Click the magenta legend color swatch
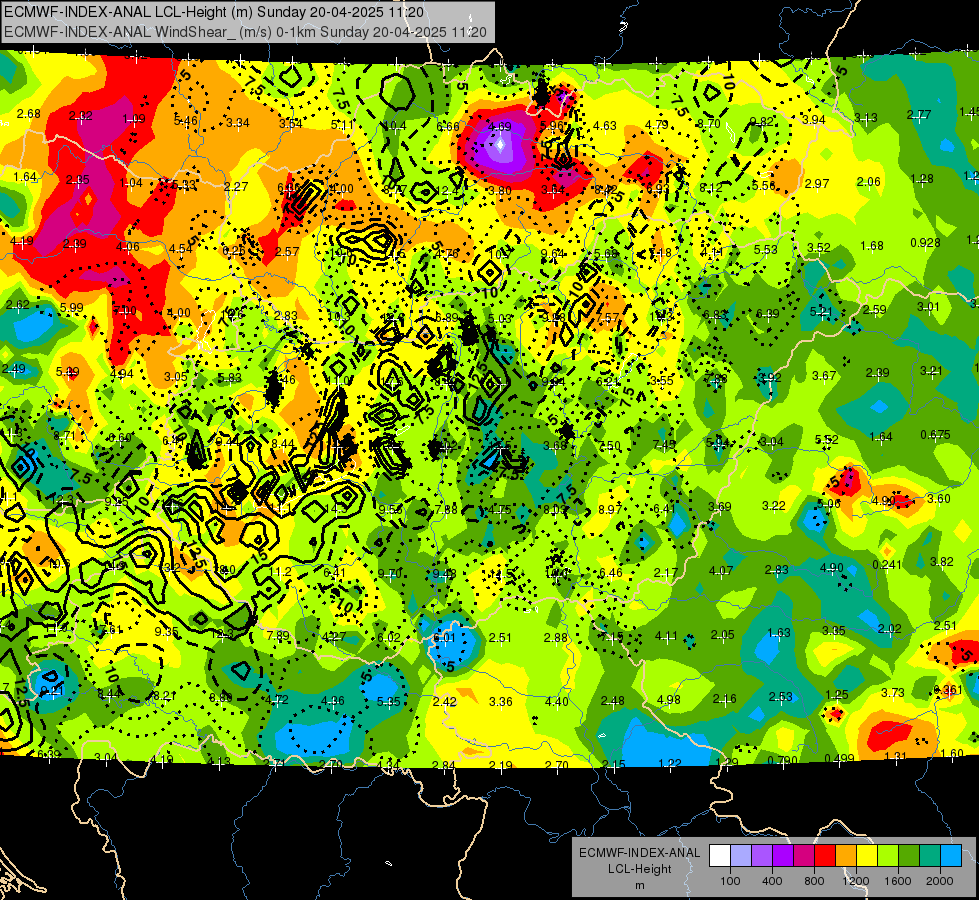The width and height of the screenshot is (979, 900). (804, 856)
